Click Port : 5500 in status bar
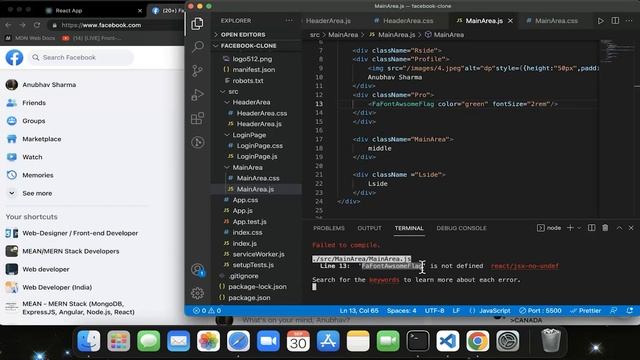Screen dimensions: 640x360 540,311
